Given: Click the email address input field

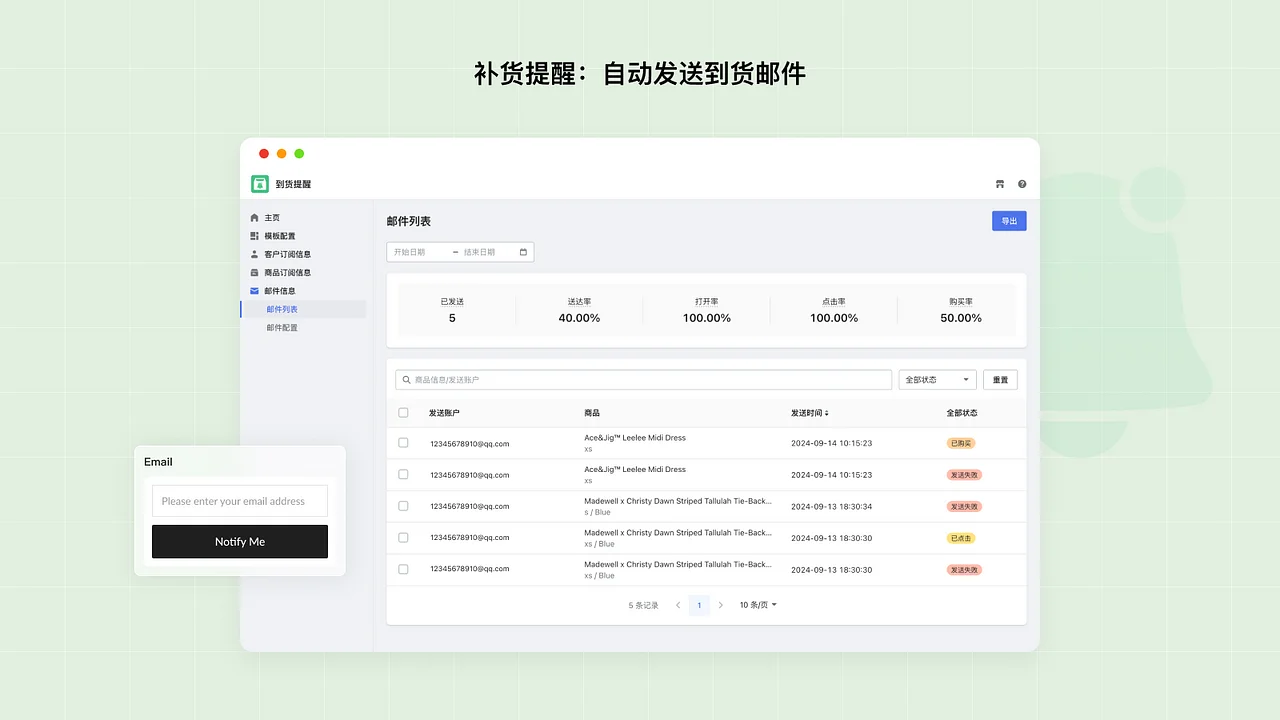Looking at the screenshot, I should pyautogui.click(x=240, y=501).
